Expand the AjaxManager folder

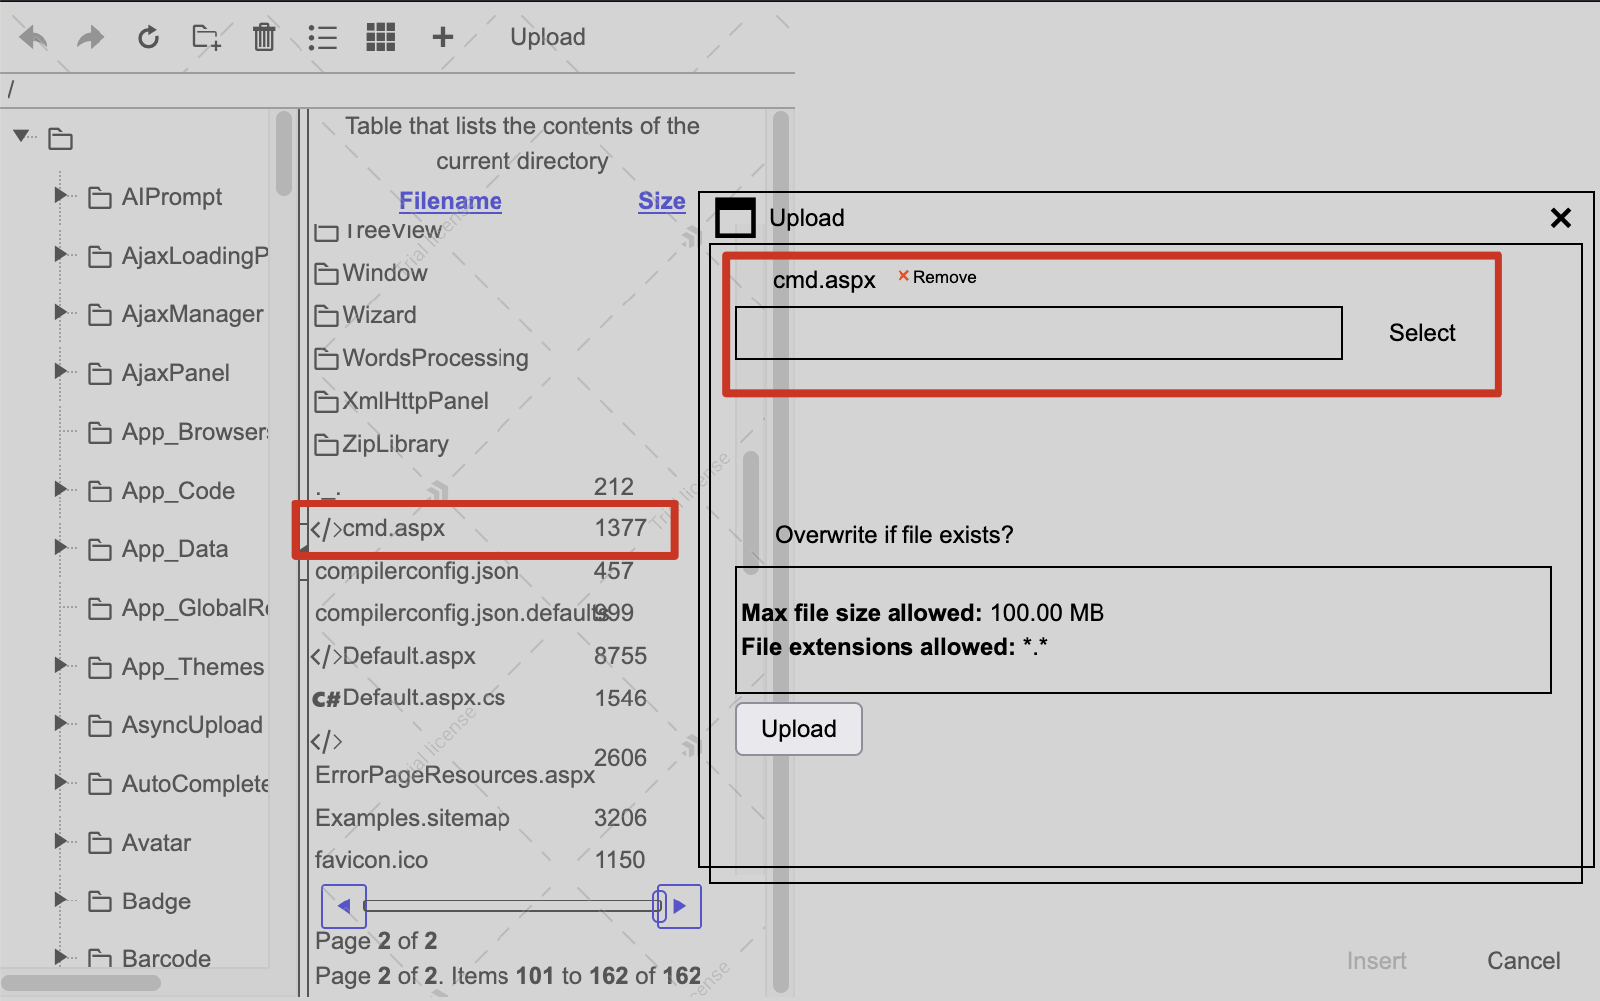tap(61, 312)
